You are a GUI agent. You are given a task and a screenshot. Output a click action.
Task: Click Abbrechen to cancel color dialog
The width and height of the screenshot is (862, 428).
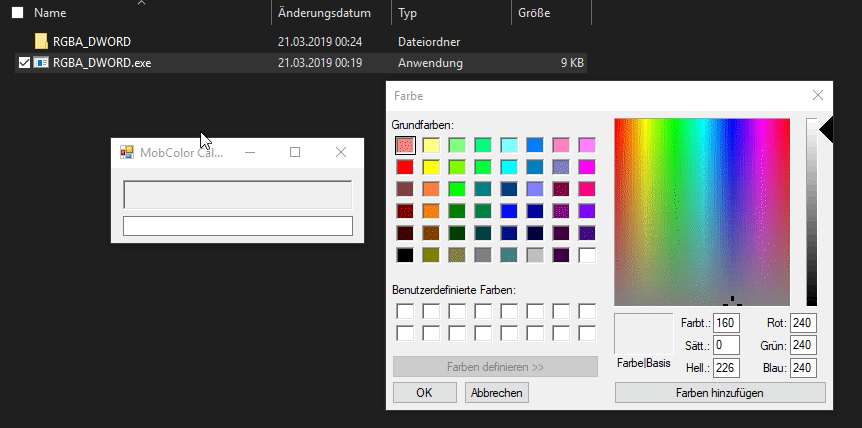click(x=497, y=393)
